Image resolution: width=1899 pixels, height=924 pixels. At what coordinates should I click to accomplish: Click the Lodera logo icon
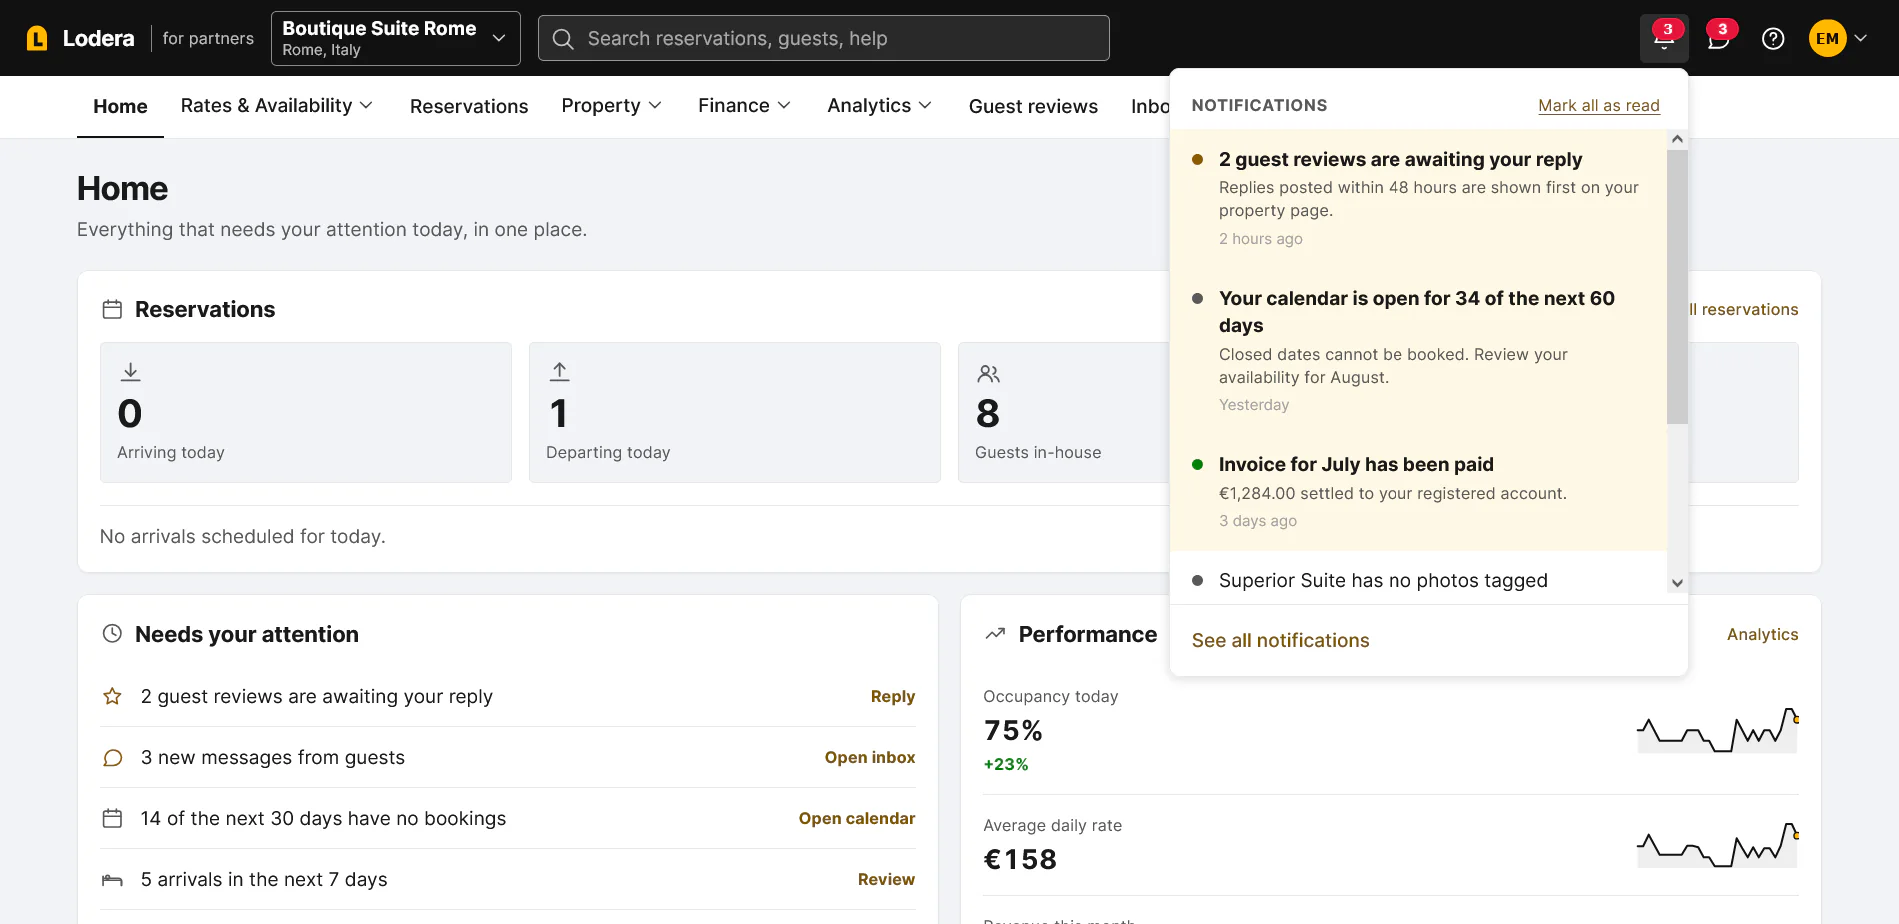[x=37, y=39]
